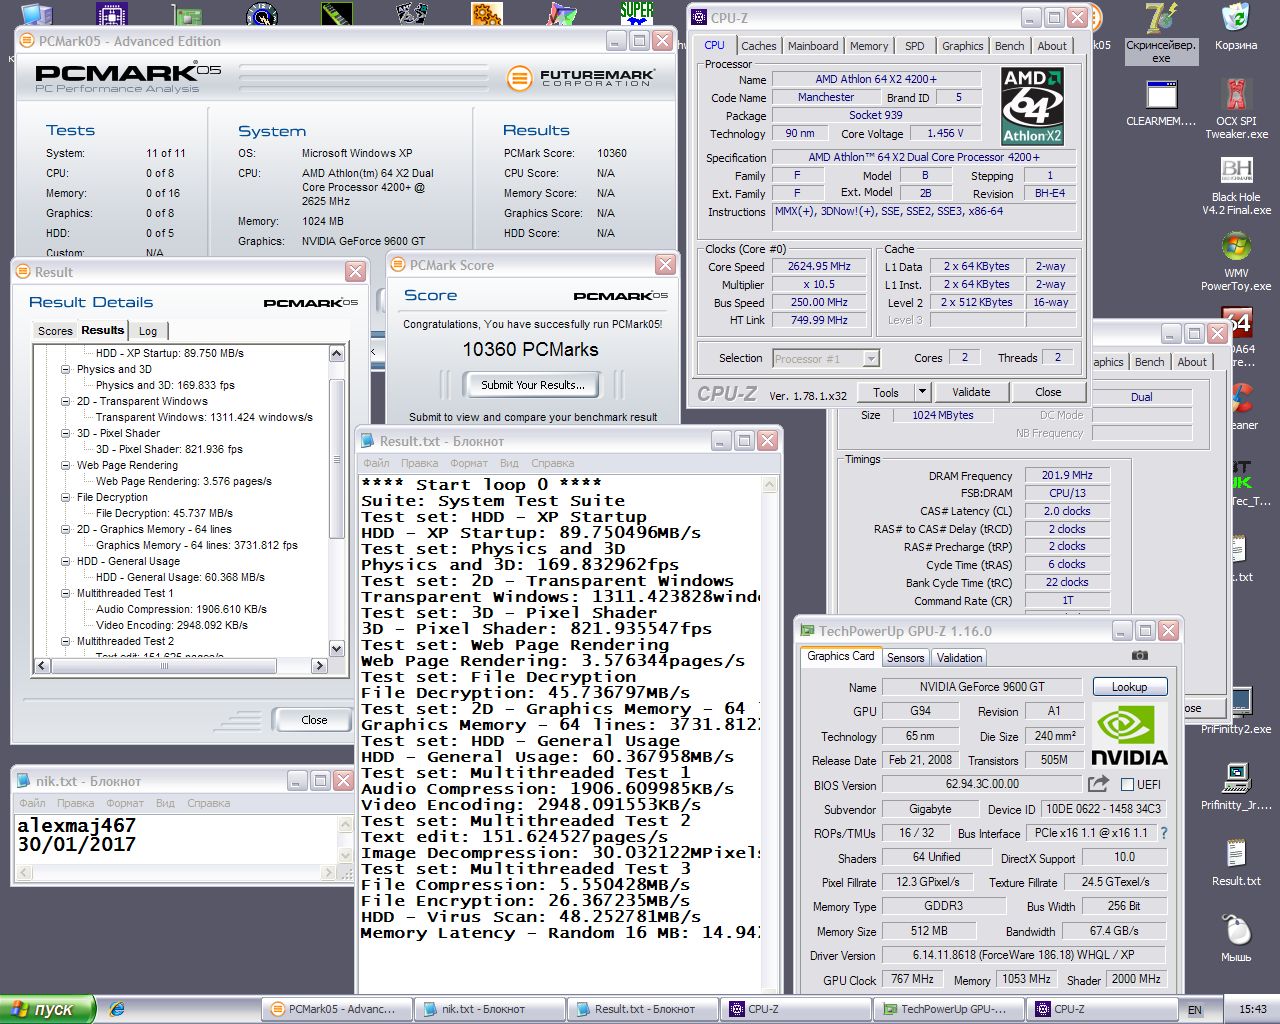The width and height of the screenshot is (1280, 1024).
Task: Open Validation tab in GPU-Z
Action: pyautogui.click(x=959, y=658)
